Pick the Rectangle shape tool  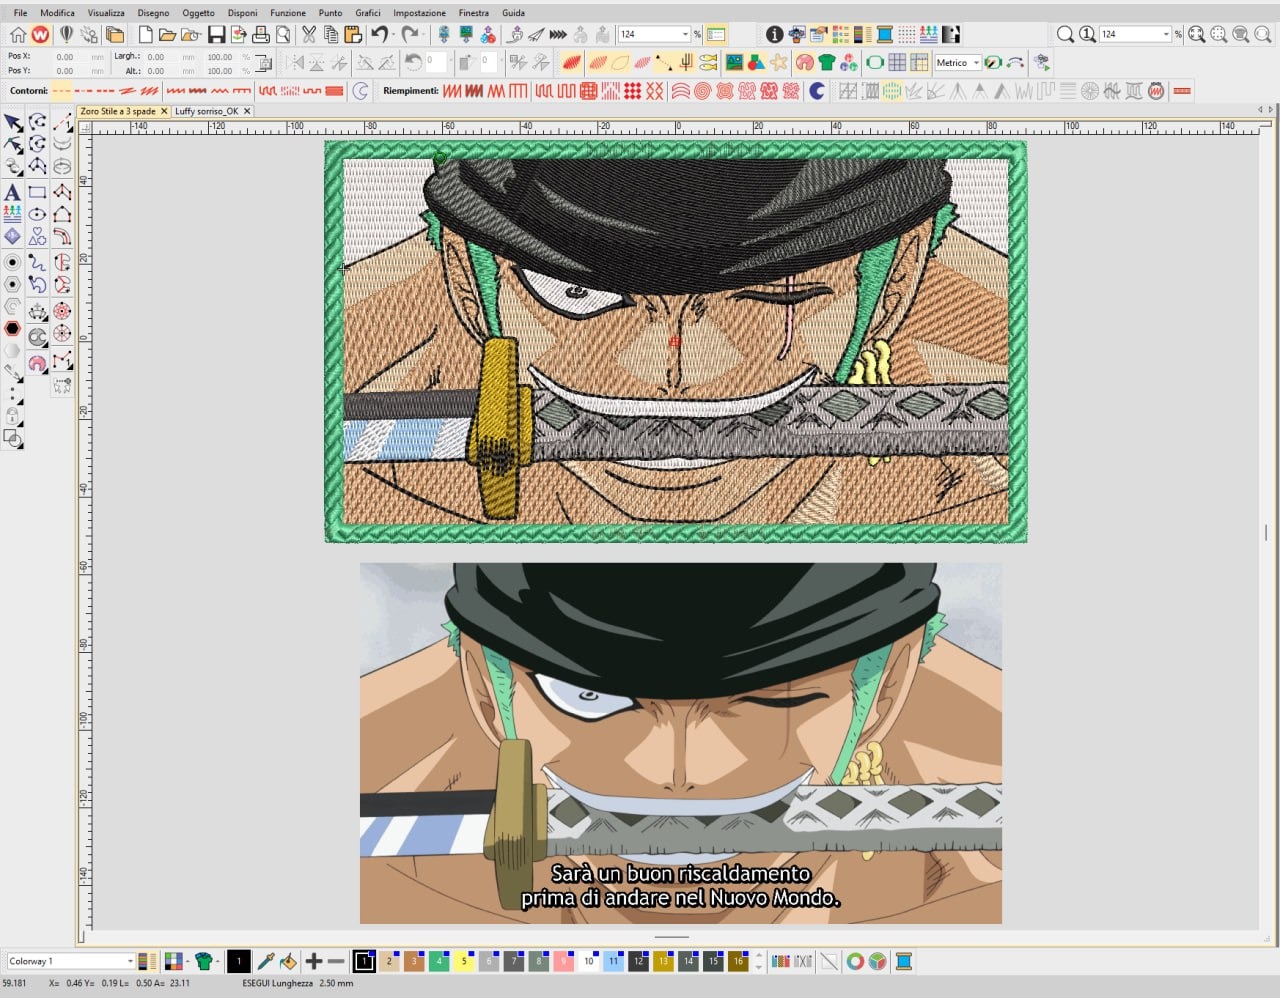pos(37,191)
